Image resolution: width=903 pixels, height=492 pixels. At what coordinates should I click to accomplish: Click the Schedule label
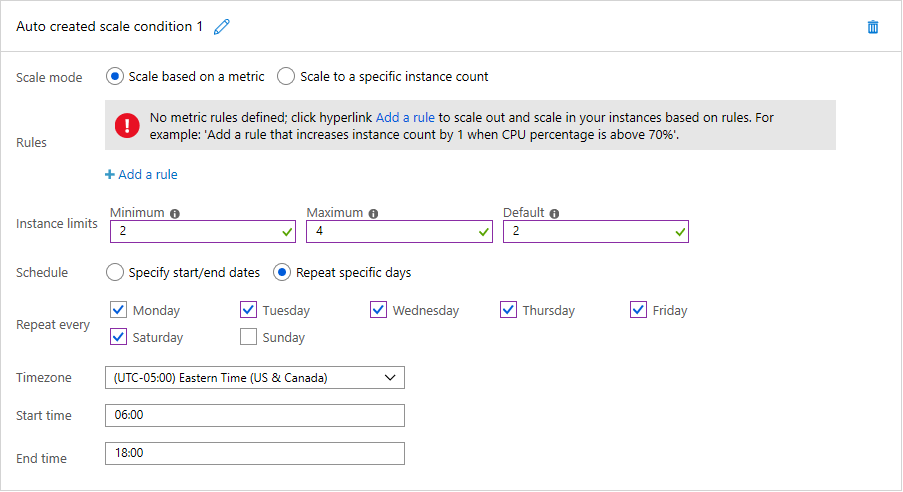[42, 273]
